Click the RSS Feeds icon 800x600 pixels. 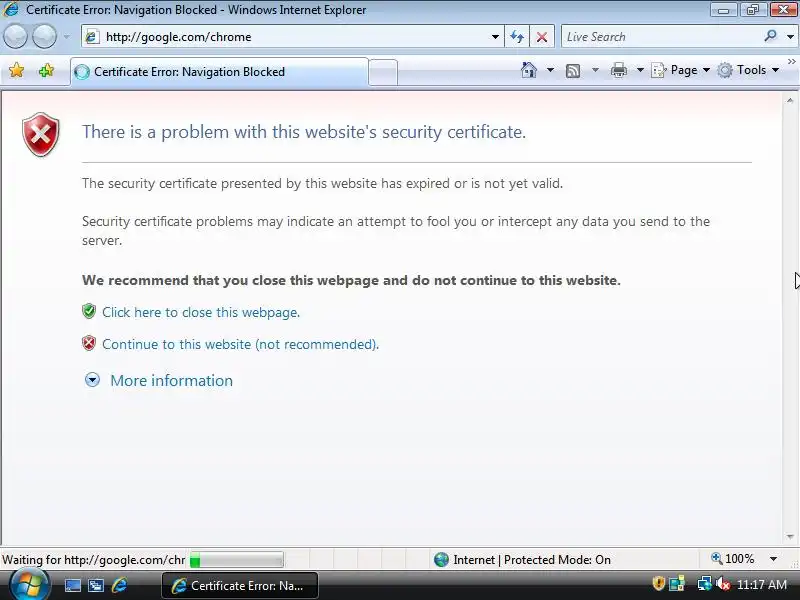[573, 70]
